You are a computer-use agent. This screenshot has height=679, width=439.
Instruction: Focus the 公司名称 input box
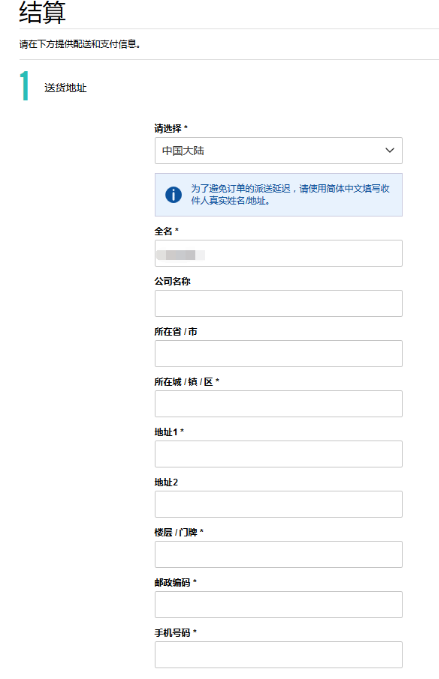pos(279,304)
